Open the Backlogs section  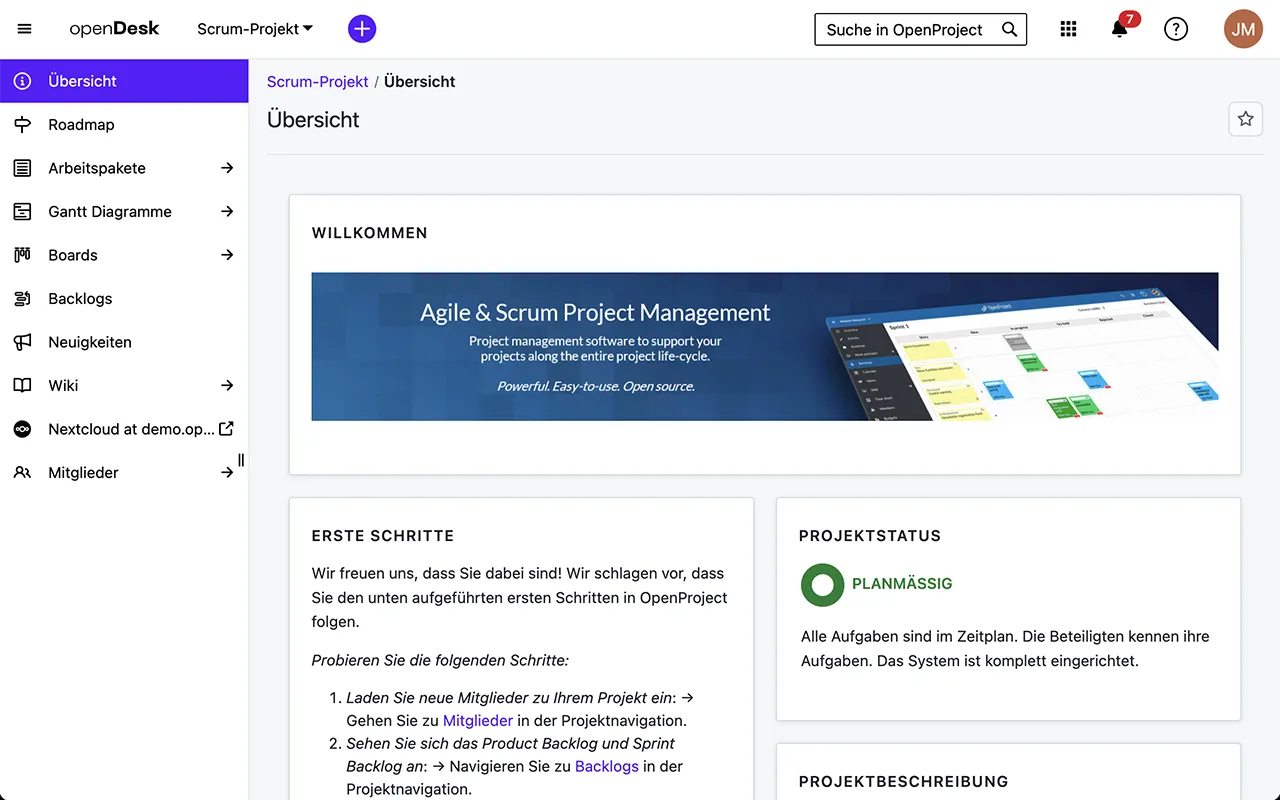(x=80, y=298)
